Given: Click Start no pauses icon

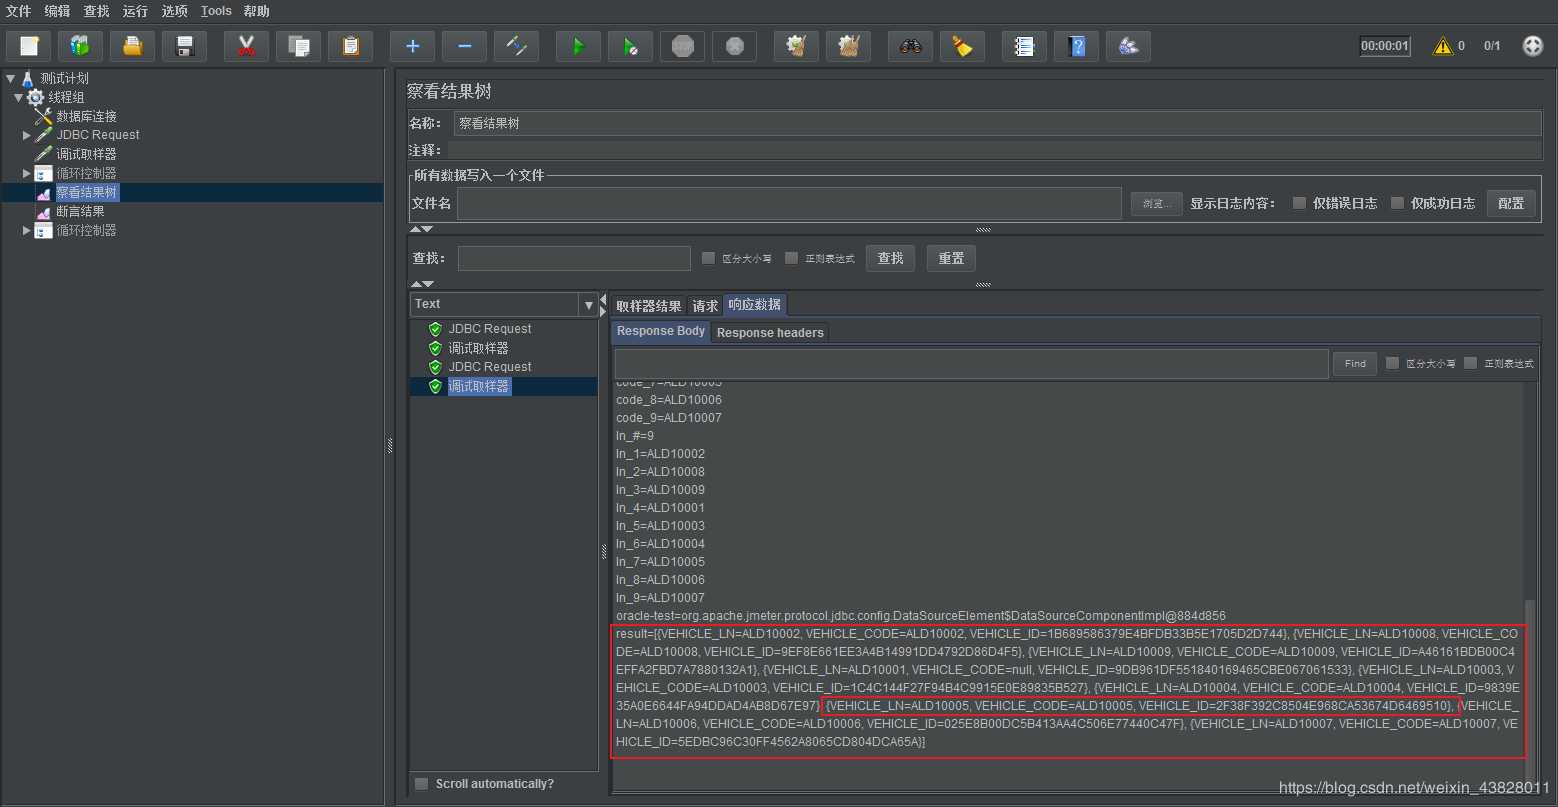Looking at the screenshot, I should coord(630,46).
